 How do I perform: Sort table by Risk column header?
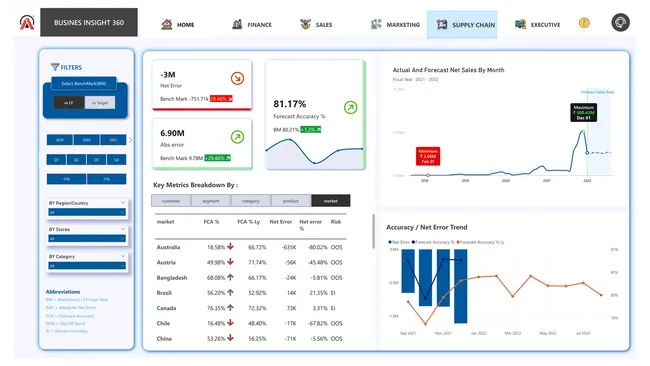336,222
